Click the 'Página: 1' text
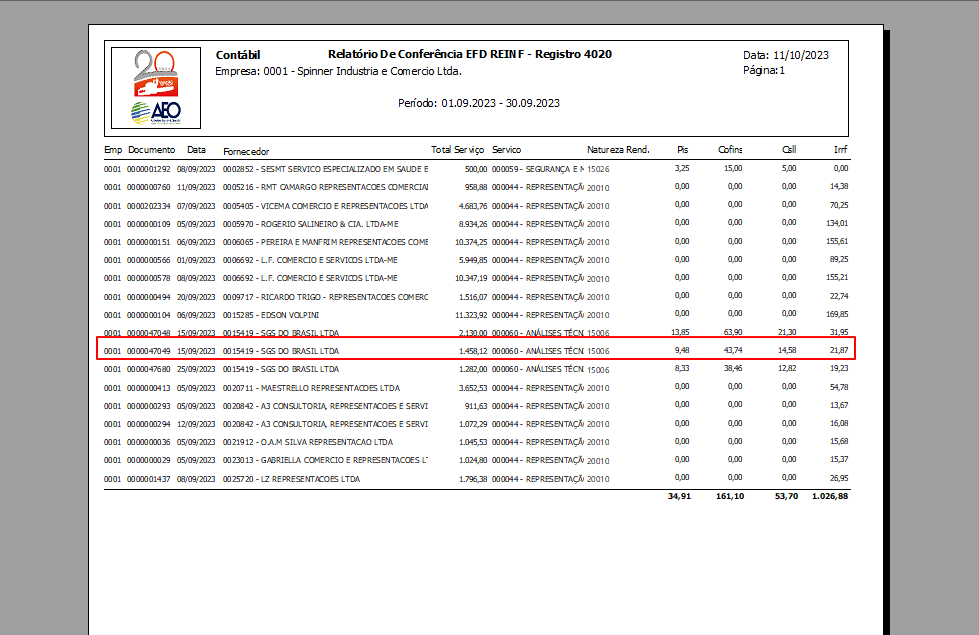This screenshot has width=979, height=635. tap(764, 71)
